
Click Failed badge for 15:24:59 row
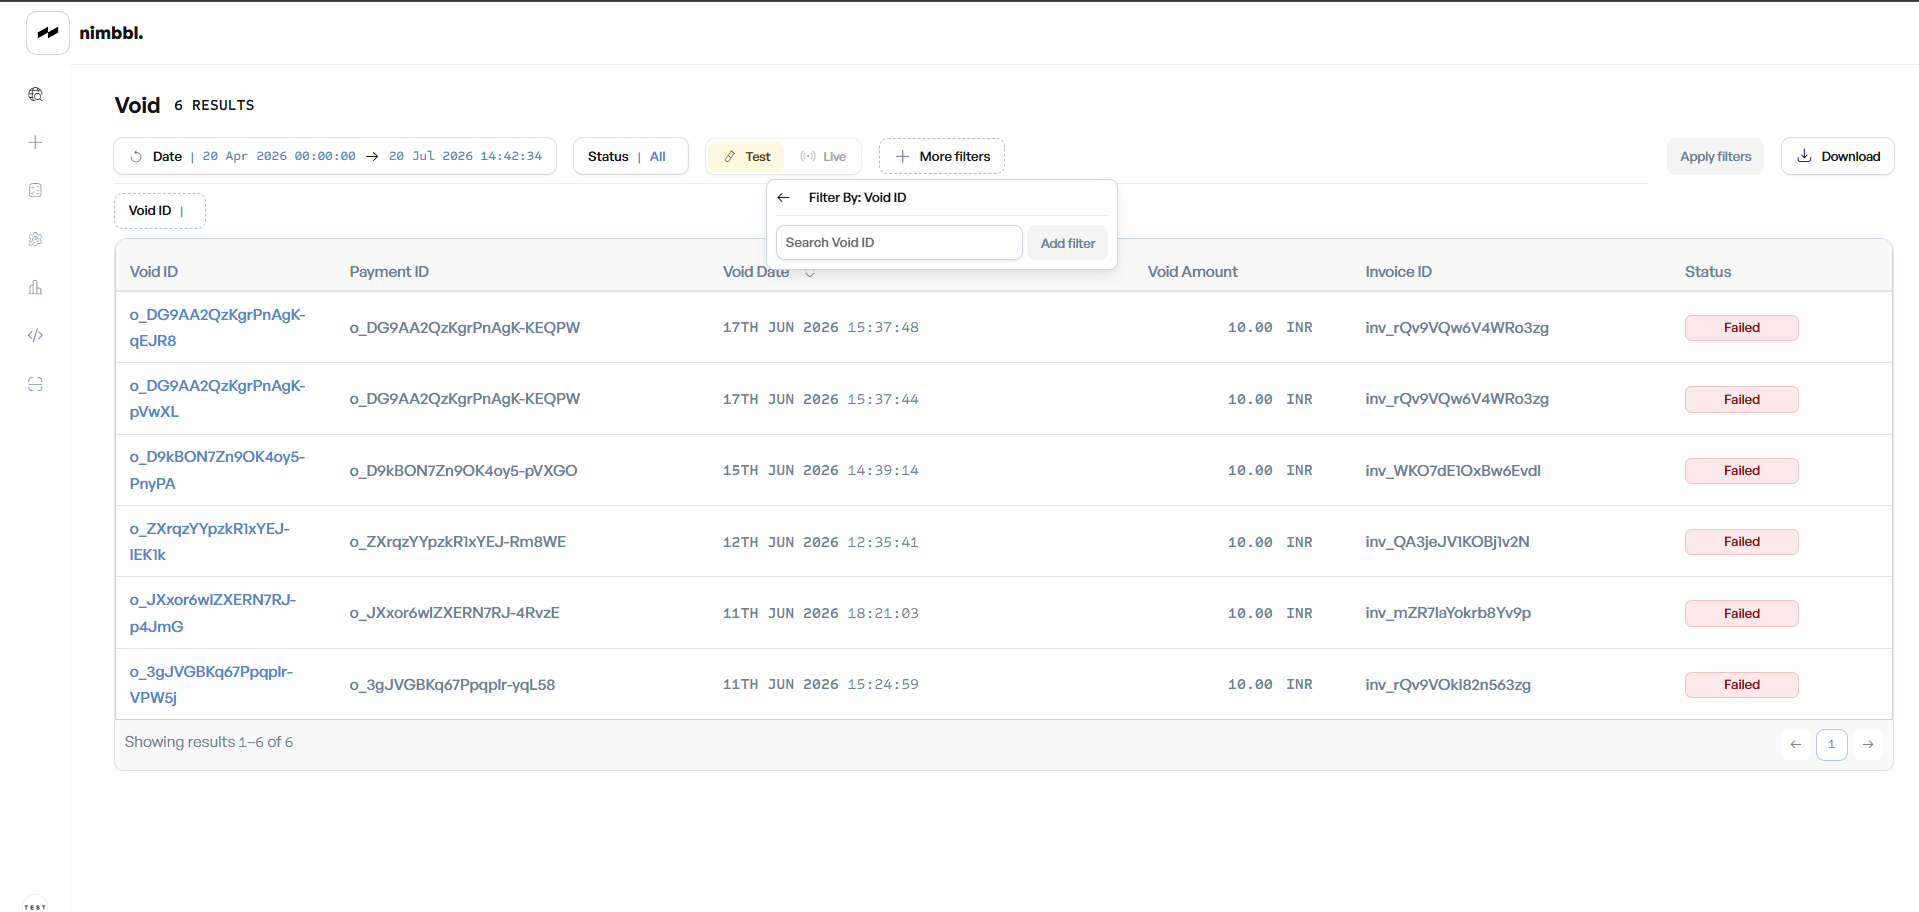pyautogui.click(x=1741, y=685)
